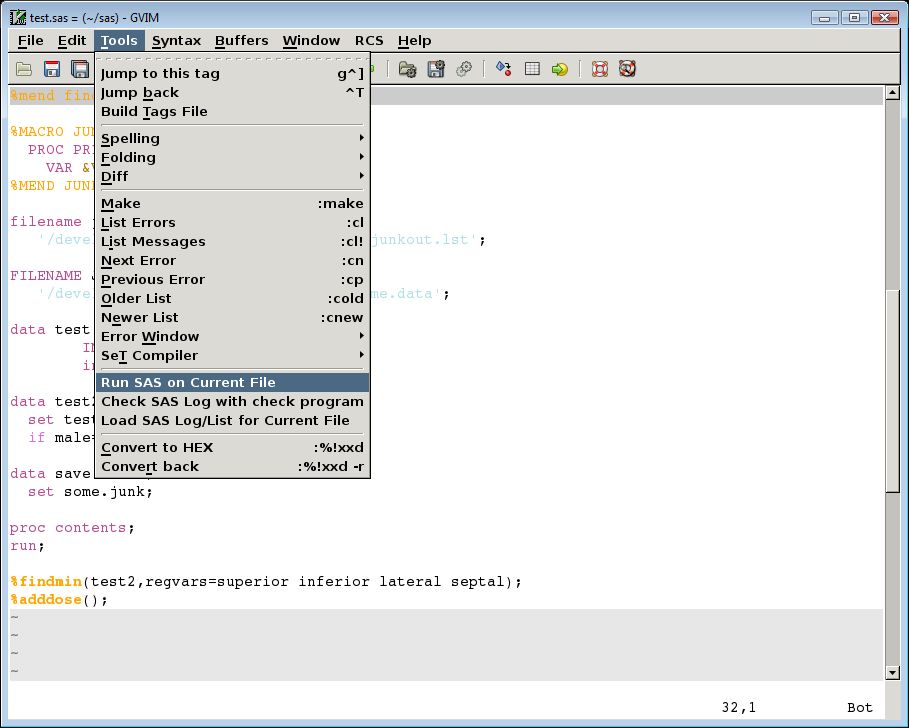Click the Run Script gears icon
The height and width of the screenshot is (728, 909).
coord(464,70)
